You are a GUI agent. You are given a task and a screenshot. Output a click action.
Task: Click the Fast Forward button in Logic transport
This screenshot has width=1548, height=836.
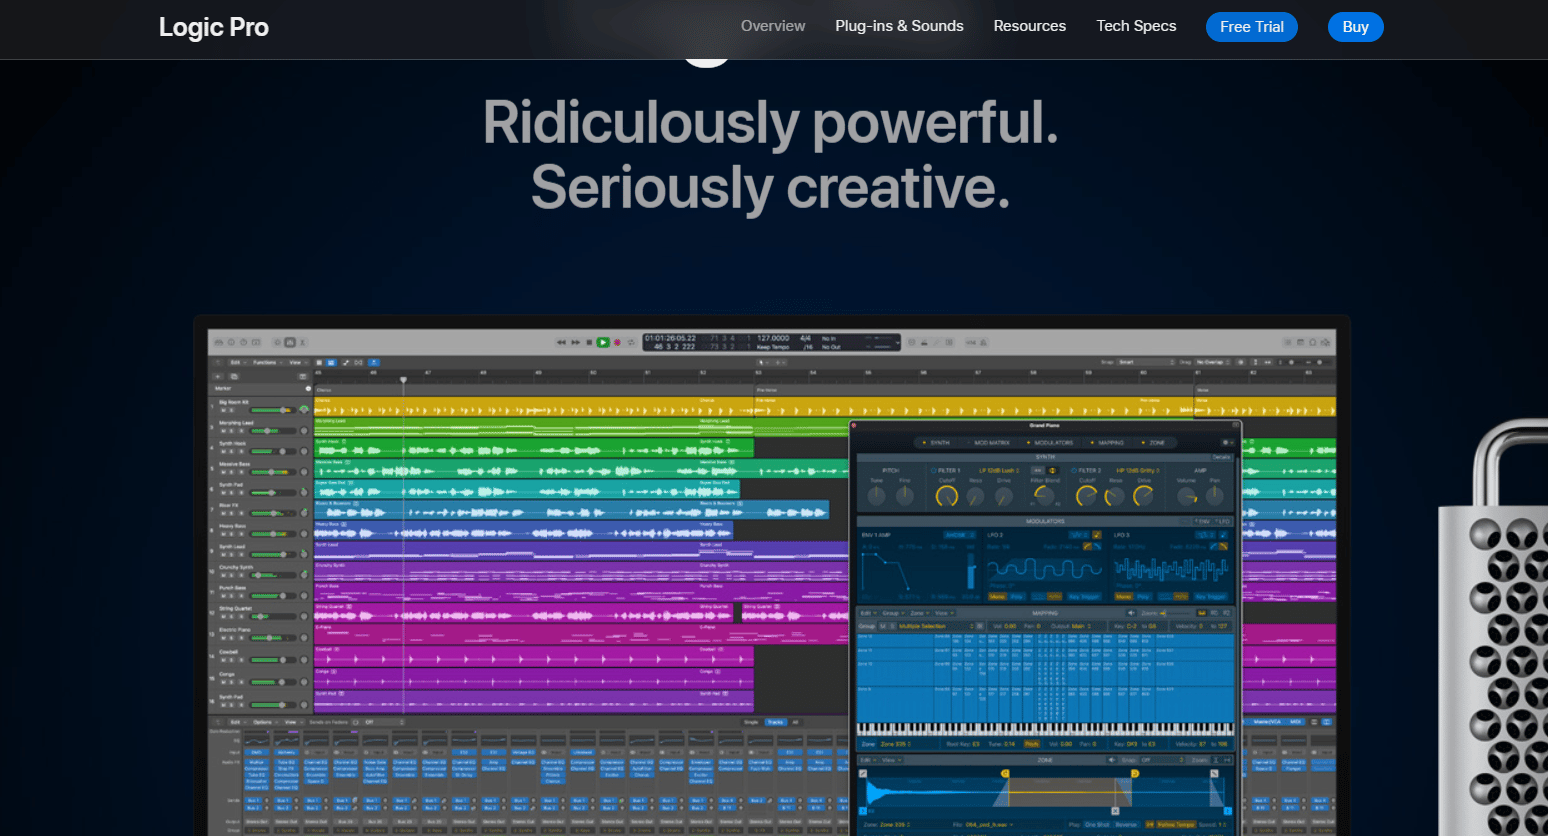tap(576, 342)
